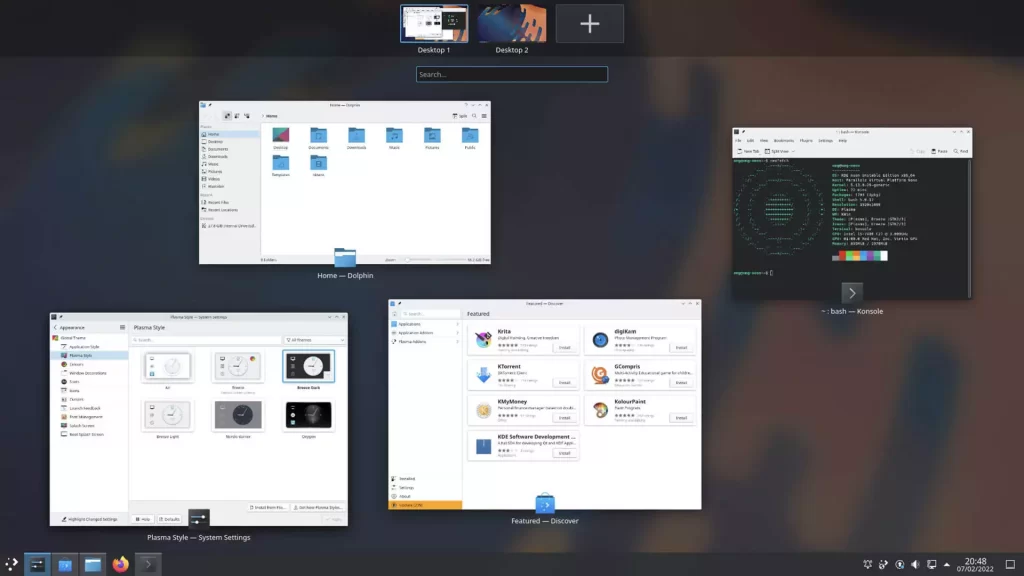Screen dimensions: 1024x576
Task: Open the Documents folder icon in Dolphin
Action: click(319, 135)
